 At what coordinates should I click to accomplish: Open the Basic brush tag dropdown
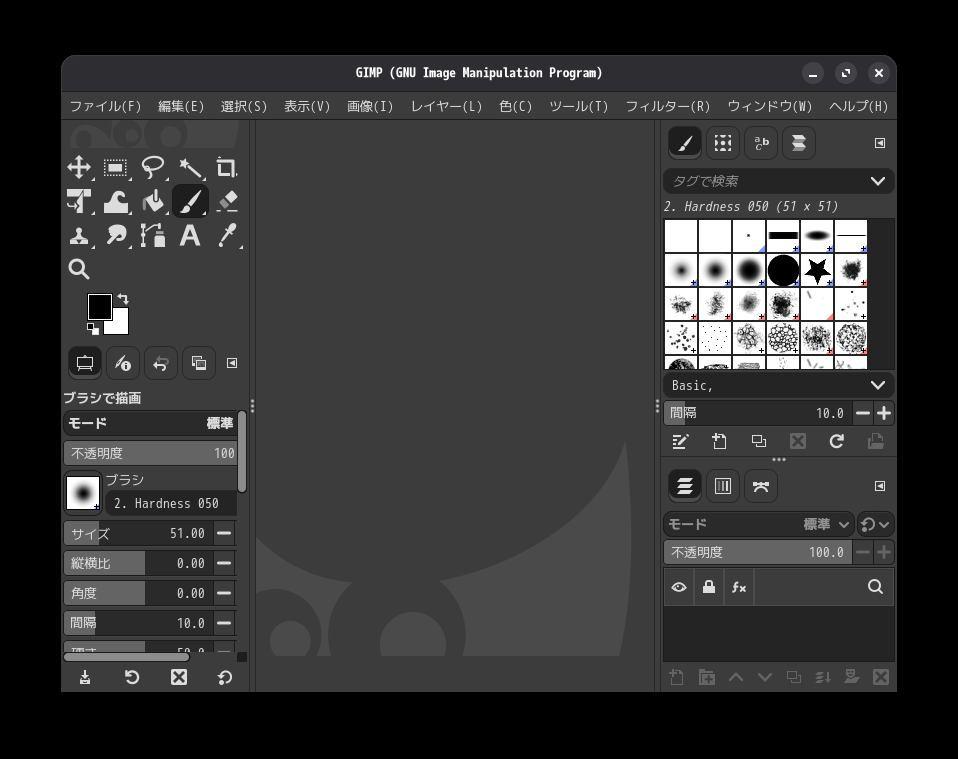pos(877,385)
